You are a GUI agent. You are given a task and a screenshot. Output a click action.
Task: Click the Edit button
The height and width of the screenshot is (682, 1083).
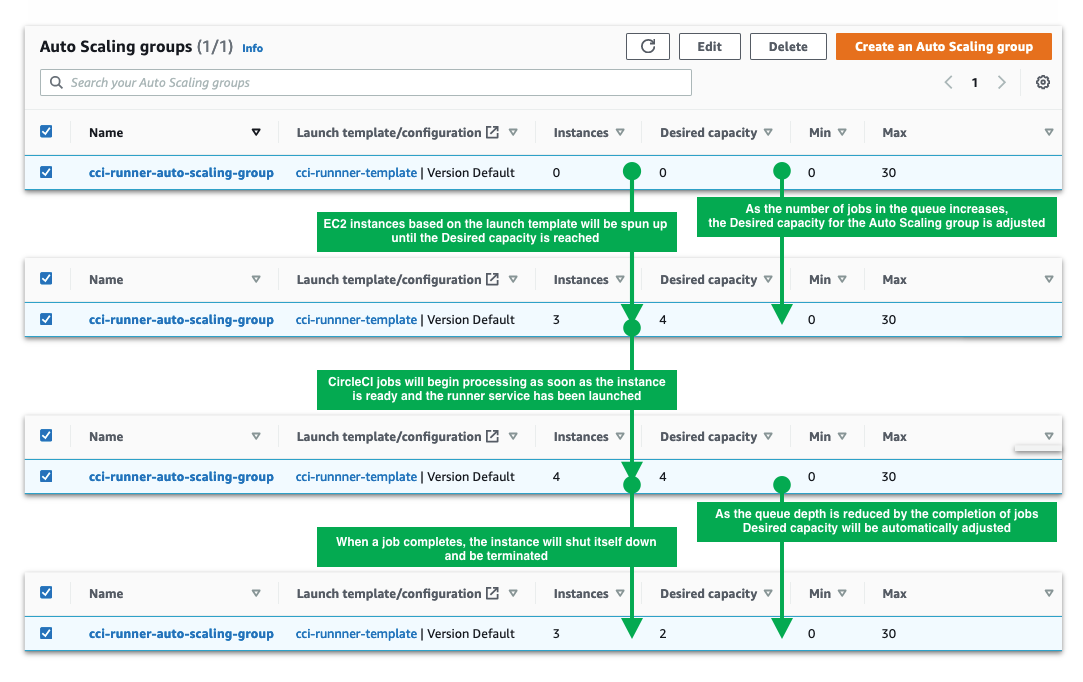(x=709, y=46)
